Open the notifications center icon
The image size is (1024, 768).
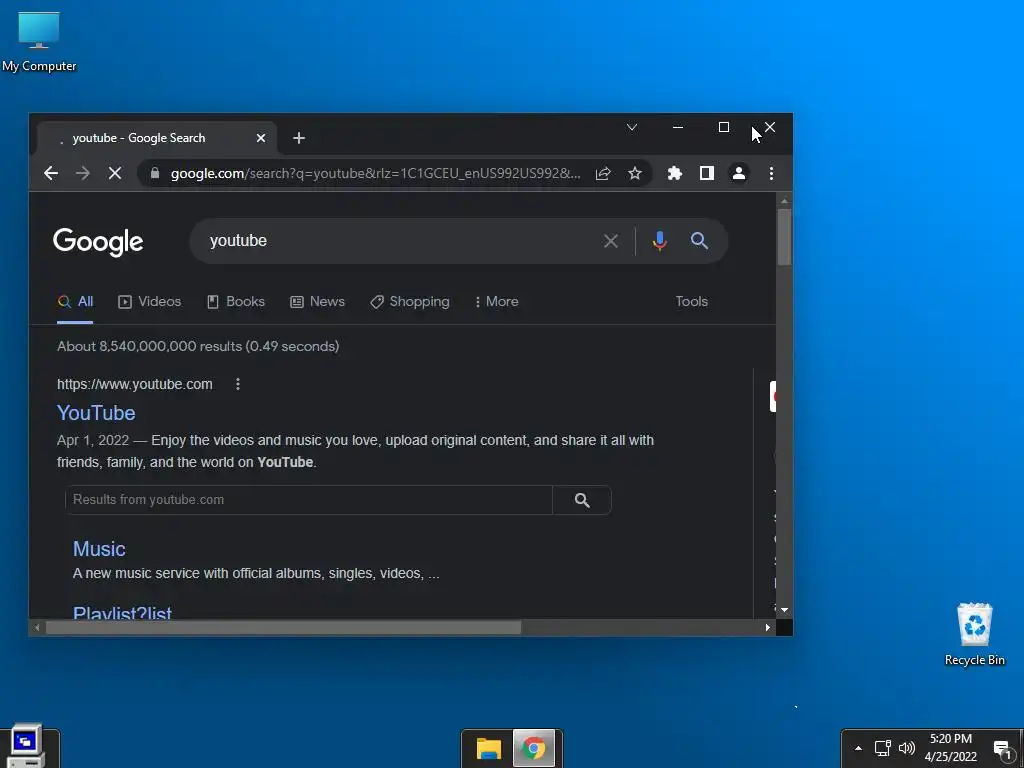1002,750
